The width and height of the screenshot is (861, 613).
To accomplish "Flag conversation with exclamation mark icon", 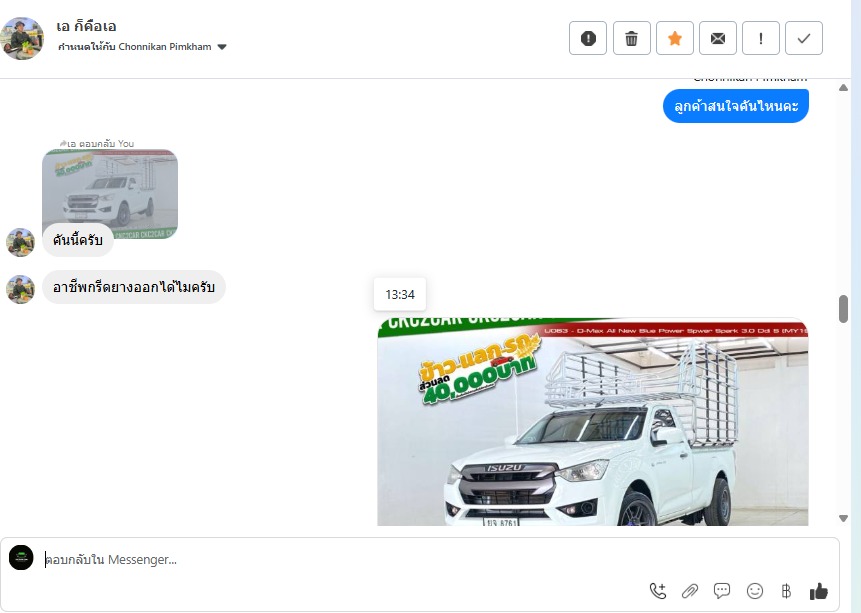I will click(x=761, y=38).
